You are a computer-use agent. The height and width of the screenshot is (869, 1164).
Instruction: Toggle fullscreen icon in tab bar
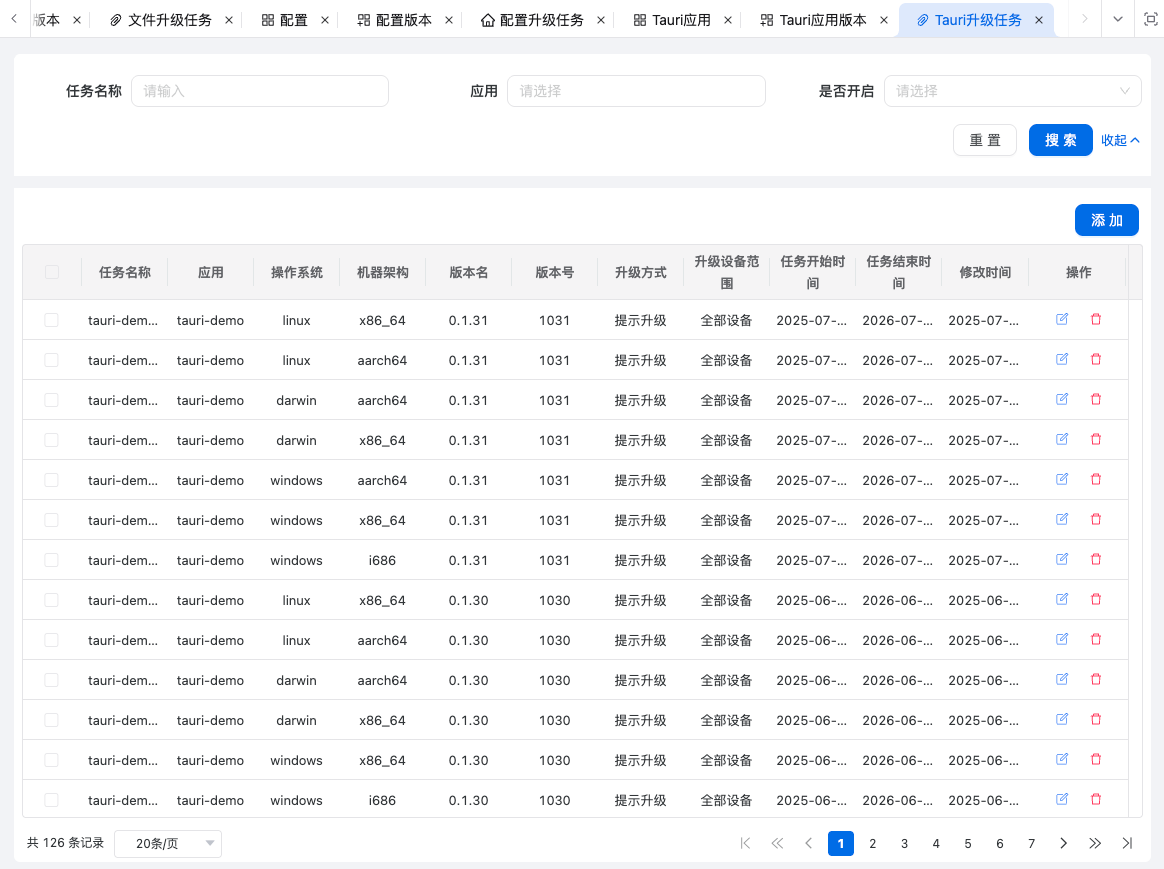pos(1149,19)
